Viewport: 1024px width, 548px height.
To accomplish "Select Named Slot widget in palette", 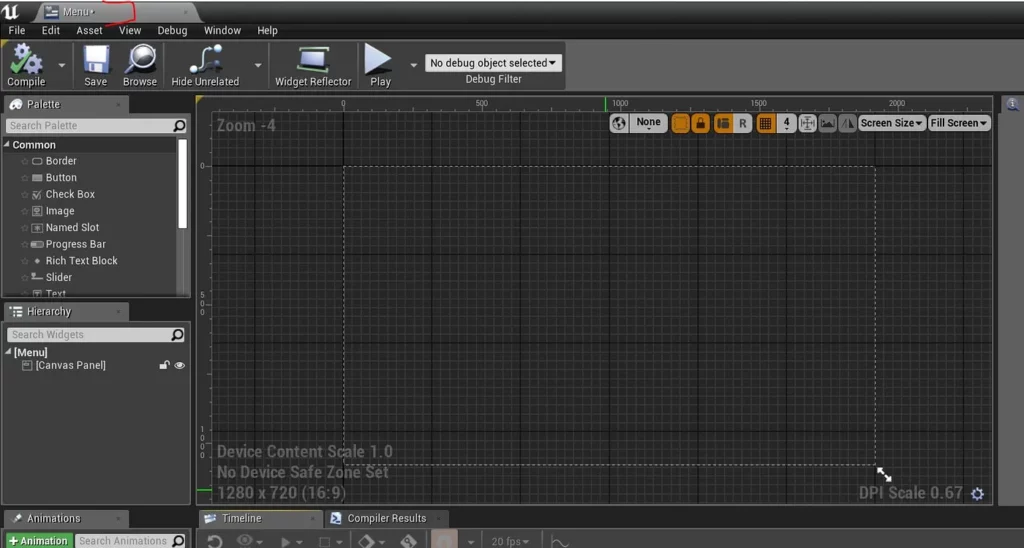I will pyautogui.click(x=72, y=227).
